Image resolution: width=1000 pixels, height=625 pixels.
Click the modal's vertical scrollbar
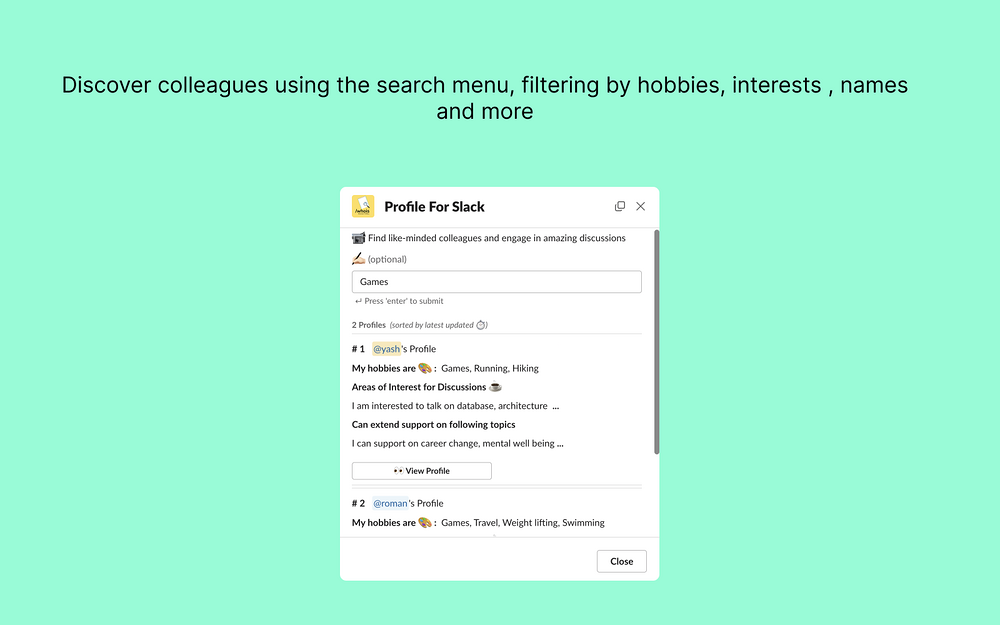point(656,342)
